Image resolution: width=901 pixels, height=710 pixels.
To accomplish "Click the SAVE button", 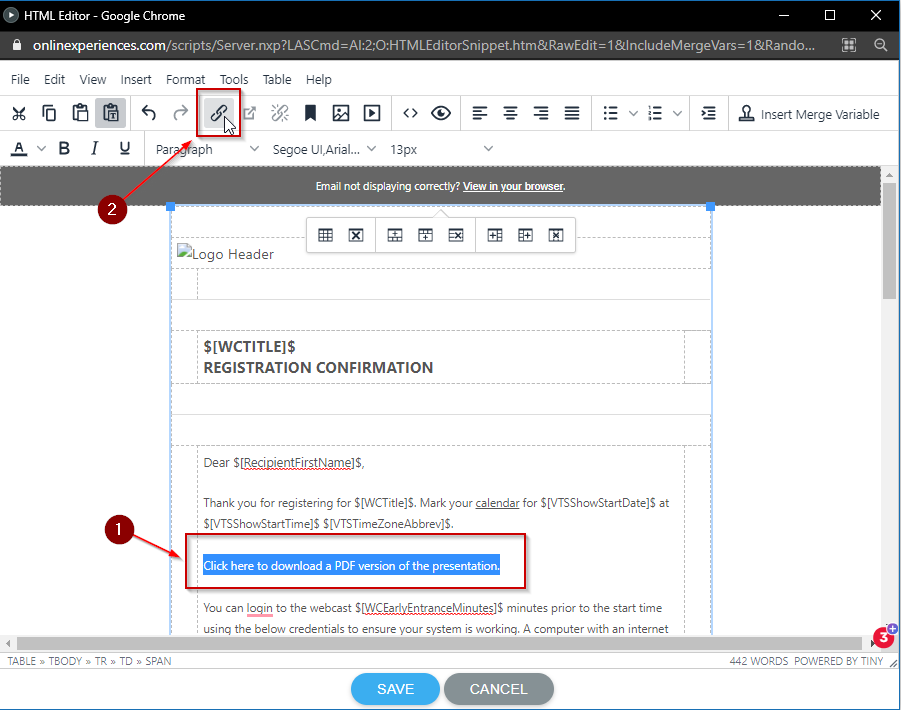I will pos(395,689).
